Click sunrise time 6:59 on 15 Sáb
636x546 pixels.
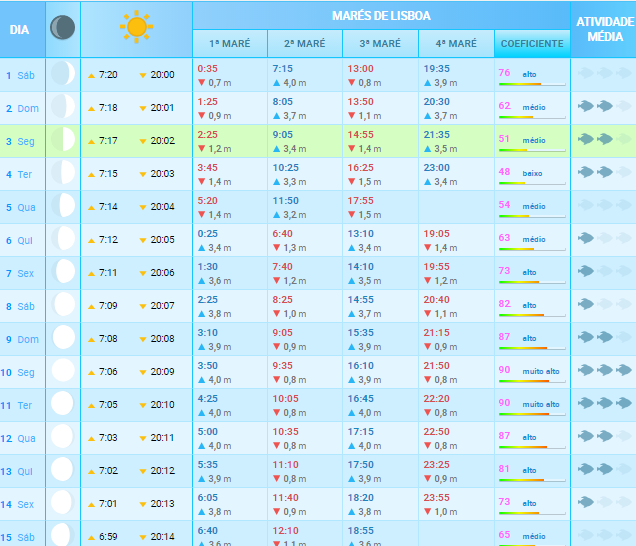[108, 537]
